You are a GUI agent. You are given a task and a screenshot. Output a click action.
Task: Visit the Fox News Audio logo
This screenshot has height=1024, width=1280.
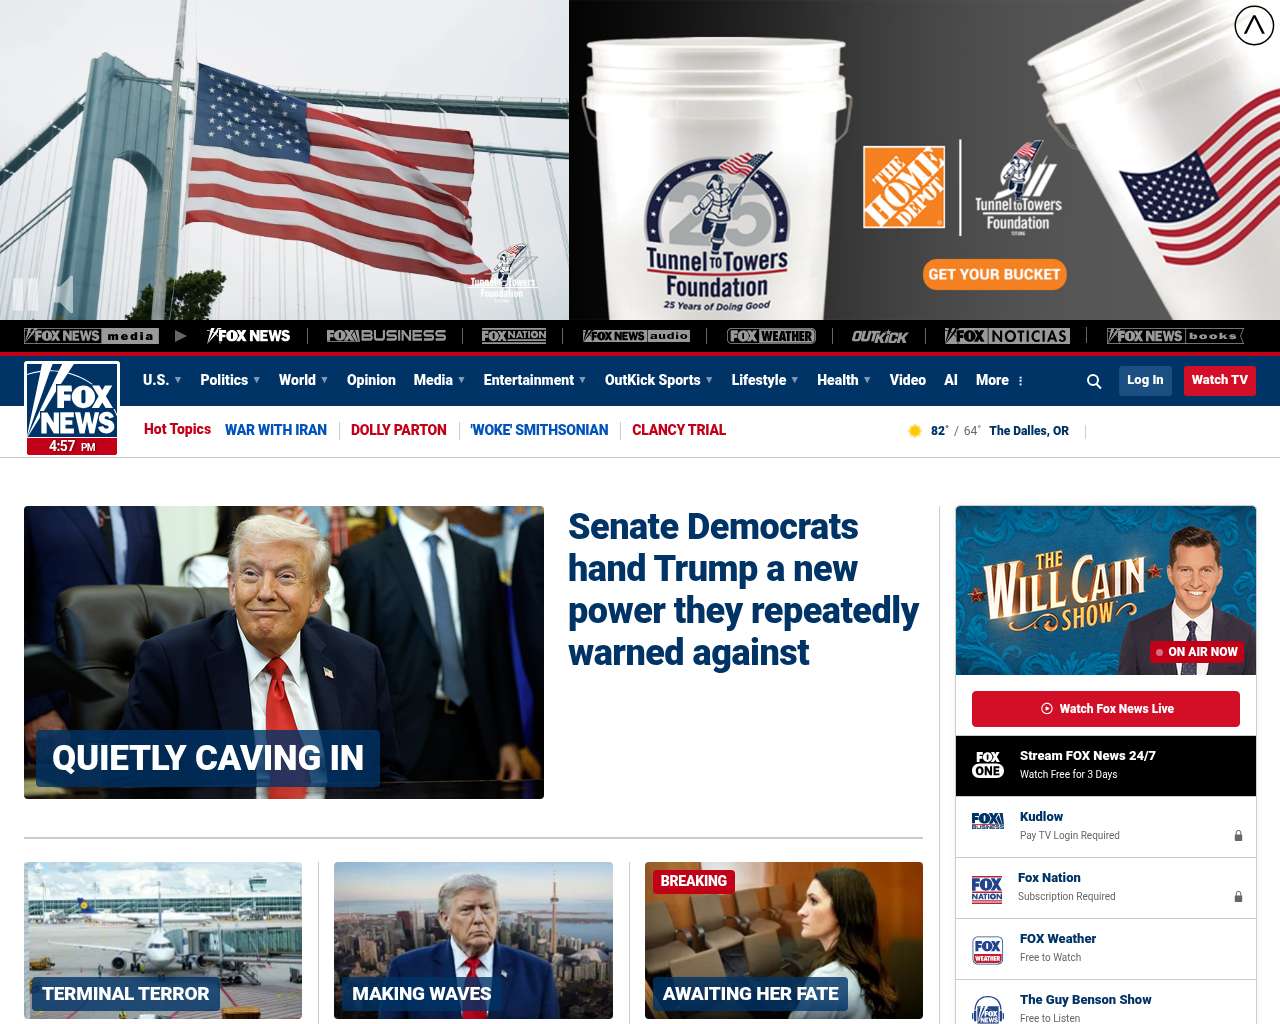point(636,336)
